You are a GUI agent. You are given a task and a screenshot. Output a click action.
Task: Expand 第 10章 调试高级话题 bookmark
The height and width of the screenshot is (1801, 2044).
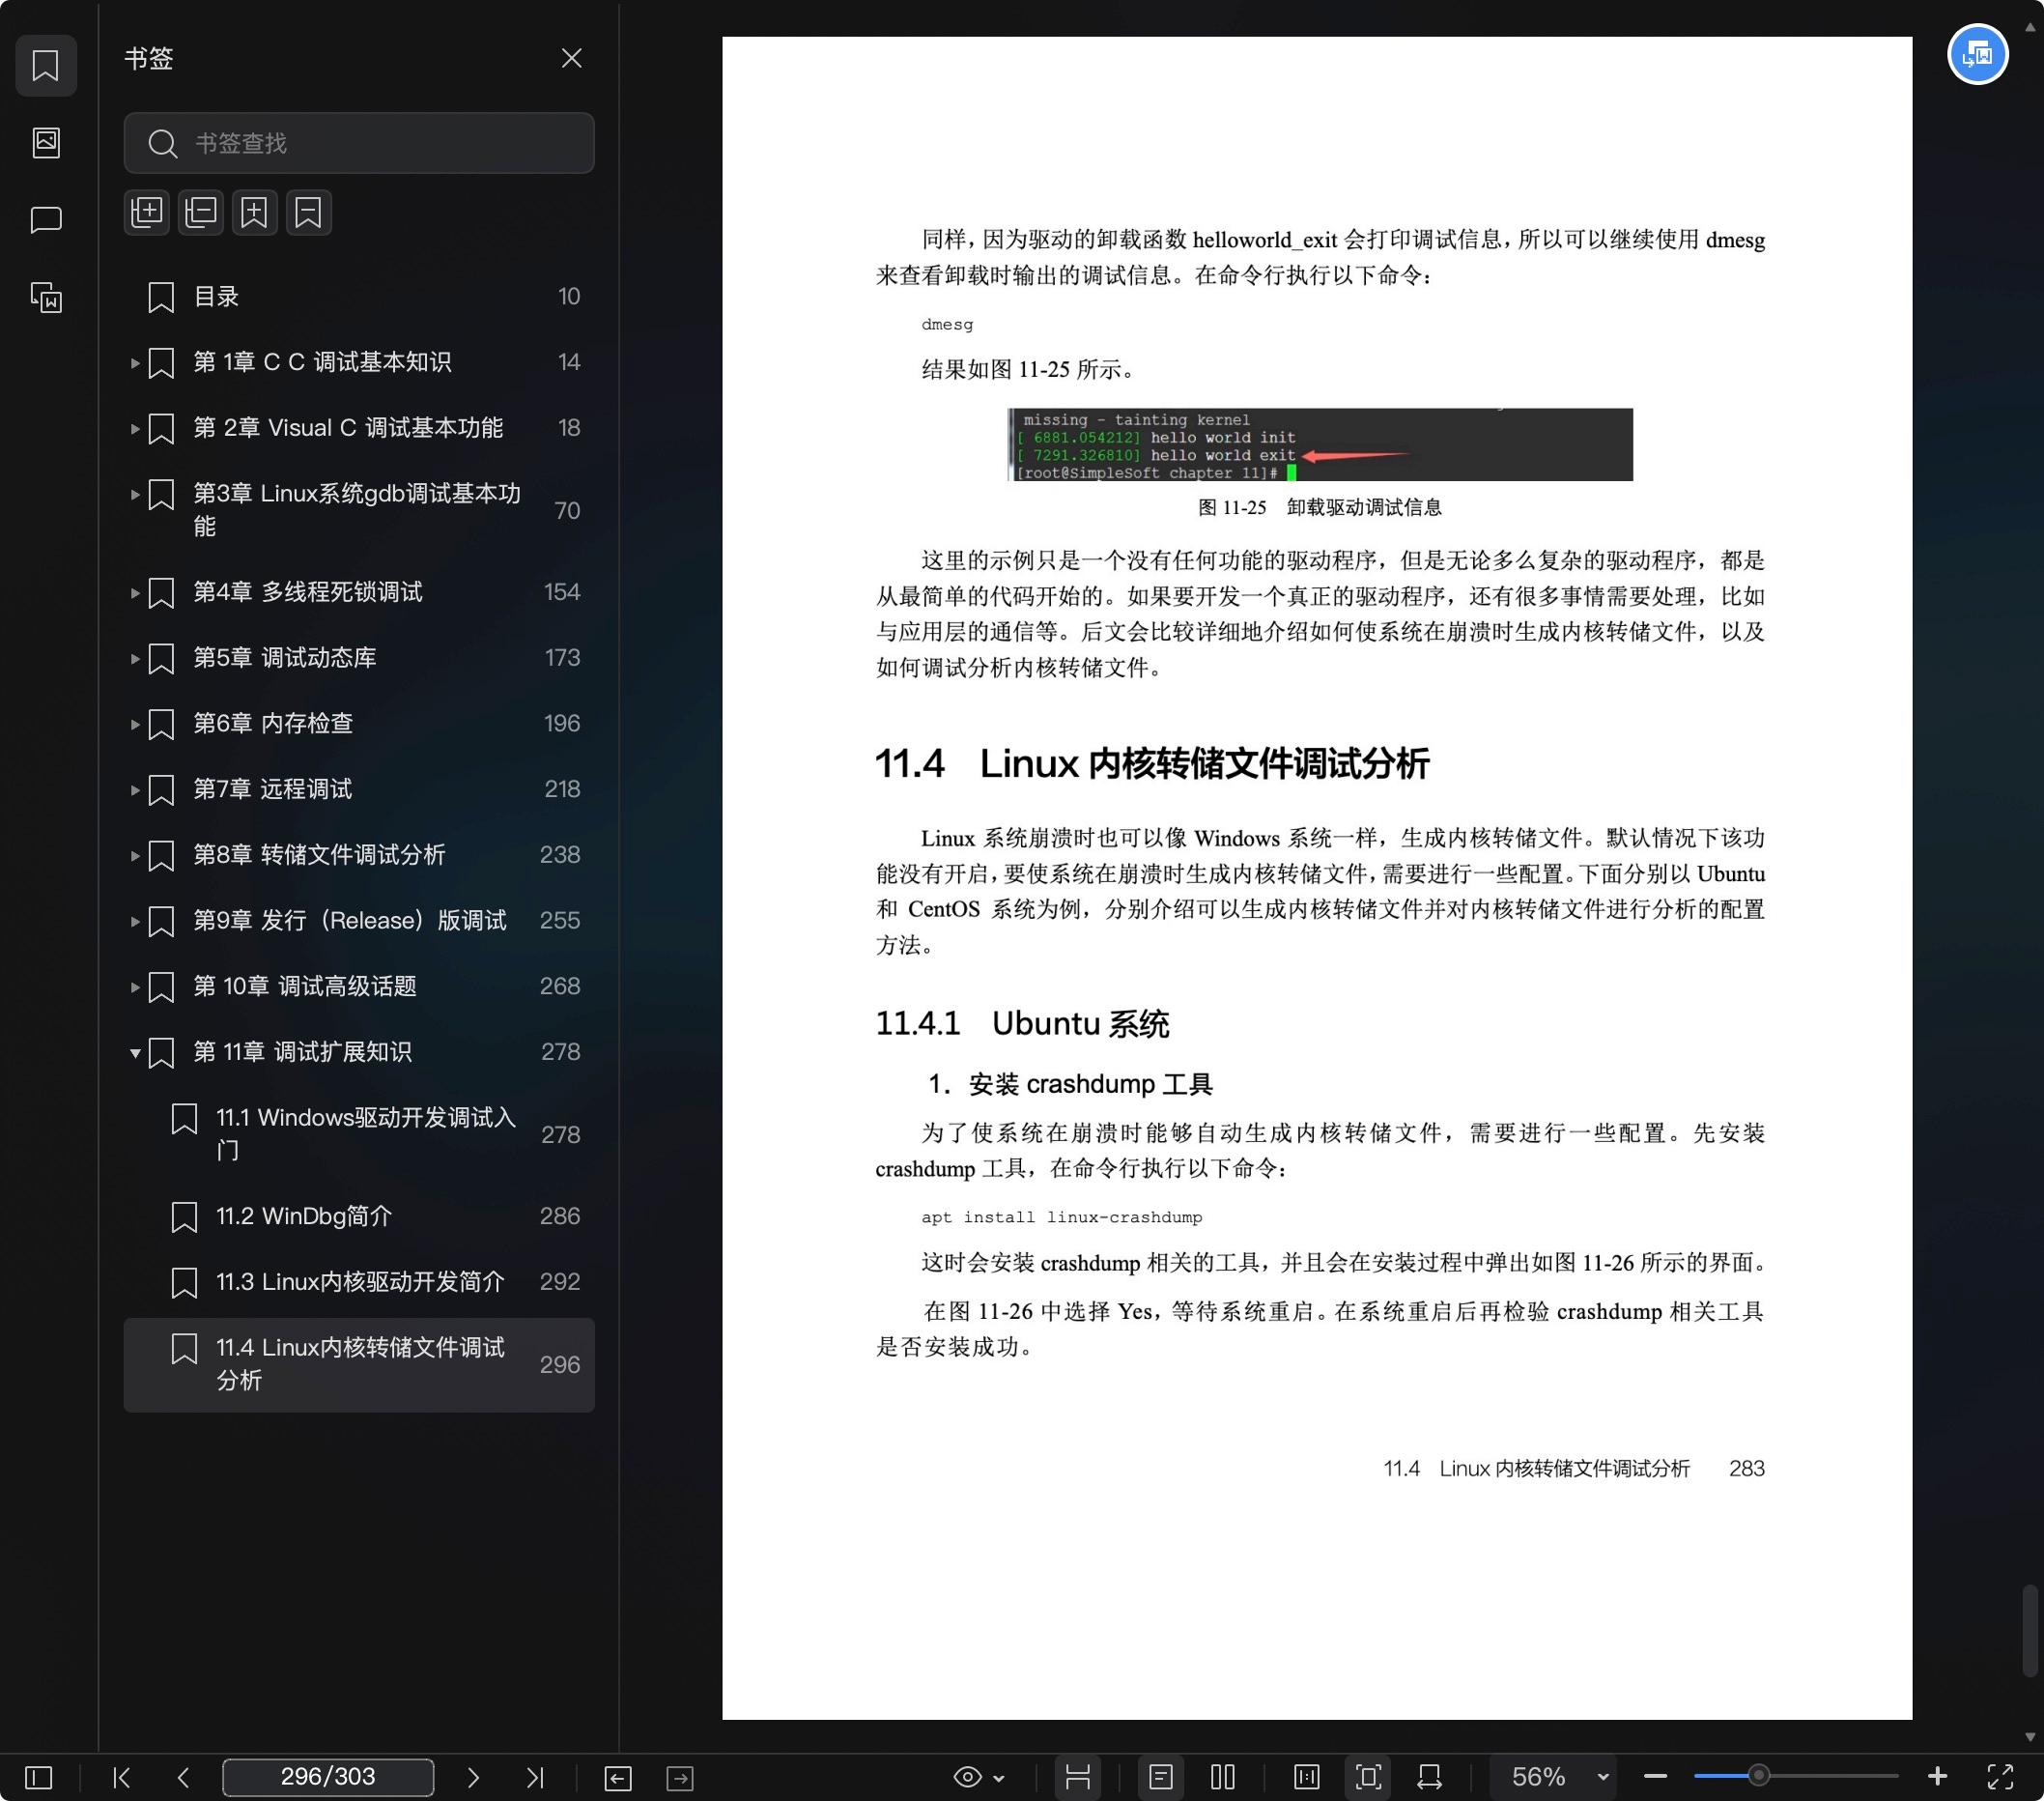[x=134, y=987]
